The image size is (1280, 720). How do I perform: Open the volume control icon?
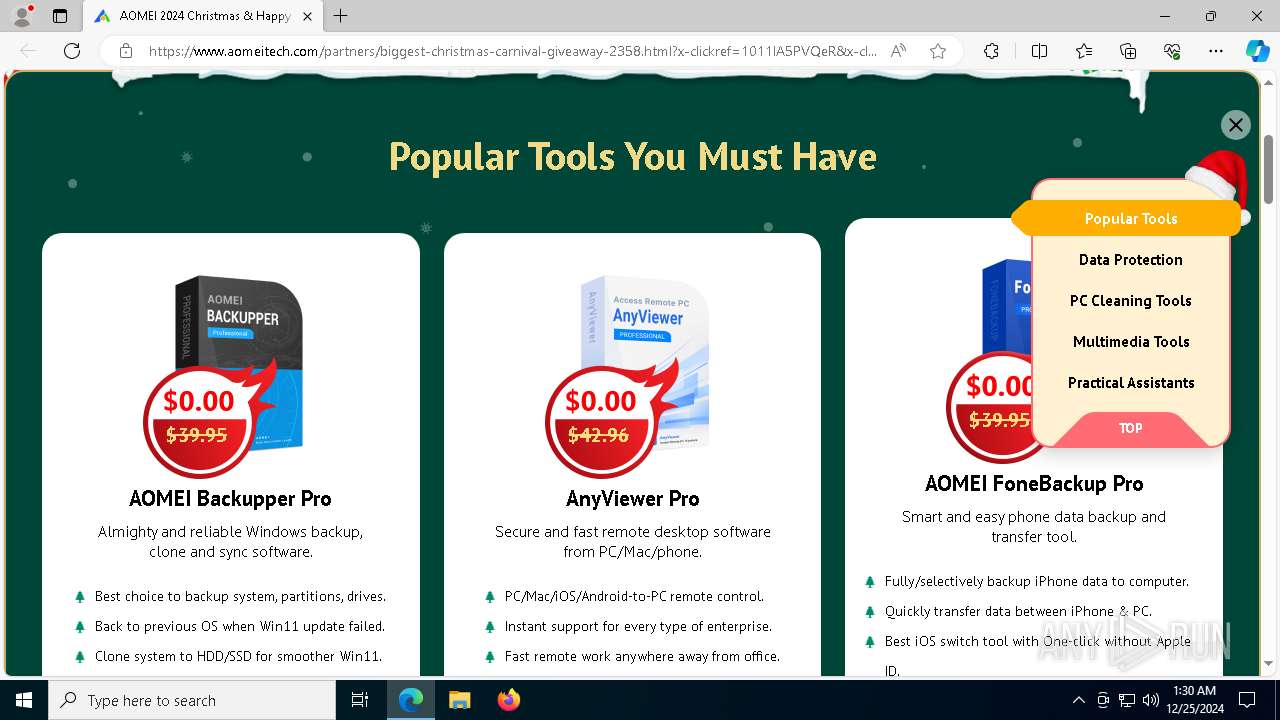[x=1151, y=700]
